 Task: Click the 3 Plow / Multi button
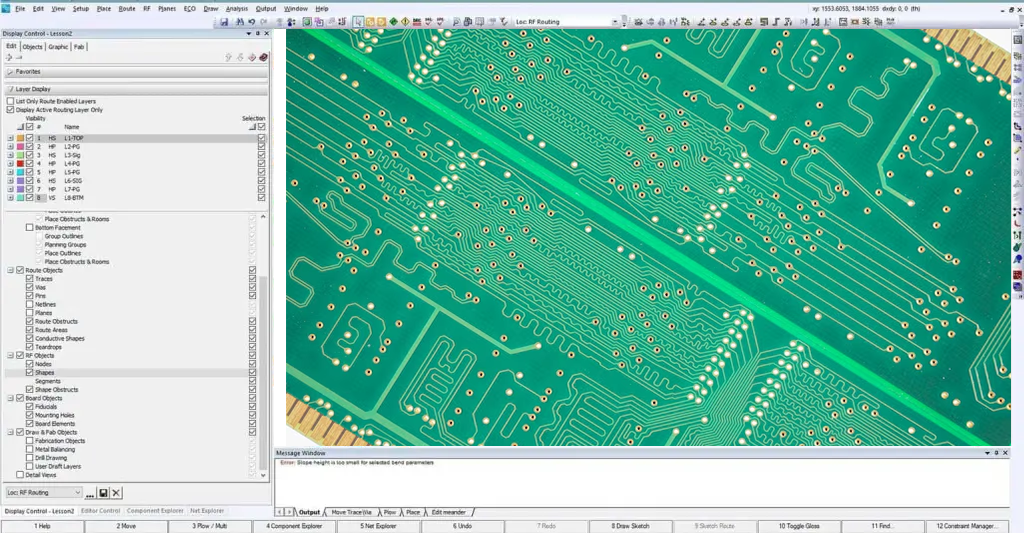(x=210, y=526)
